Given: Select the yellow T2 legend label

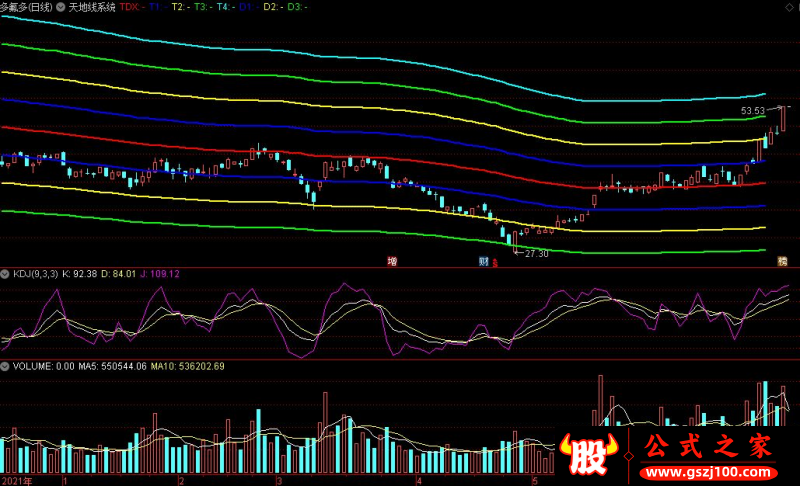Looking at the screenshot, I should point(181,7).
